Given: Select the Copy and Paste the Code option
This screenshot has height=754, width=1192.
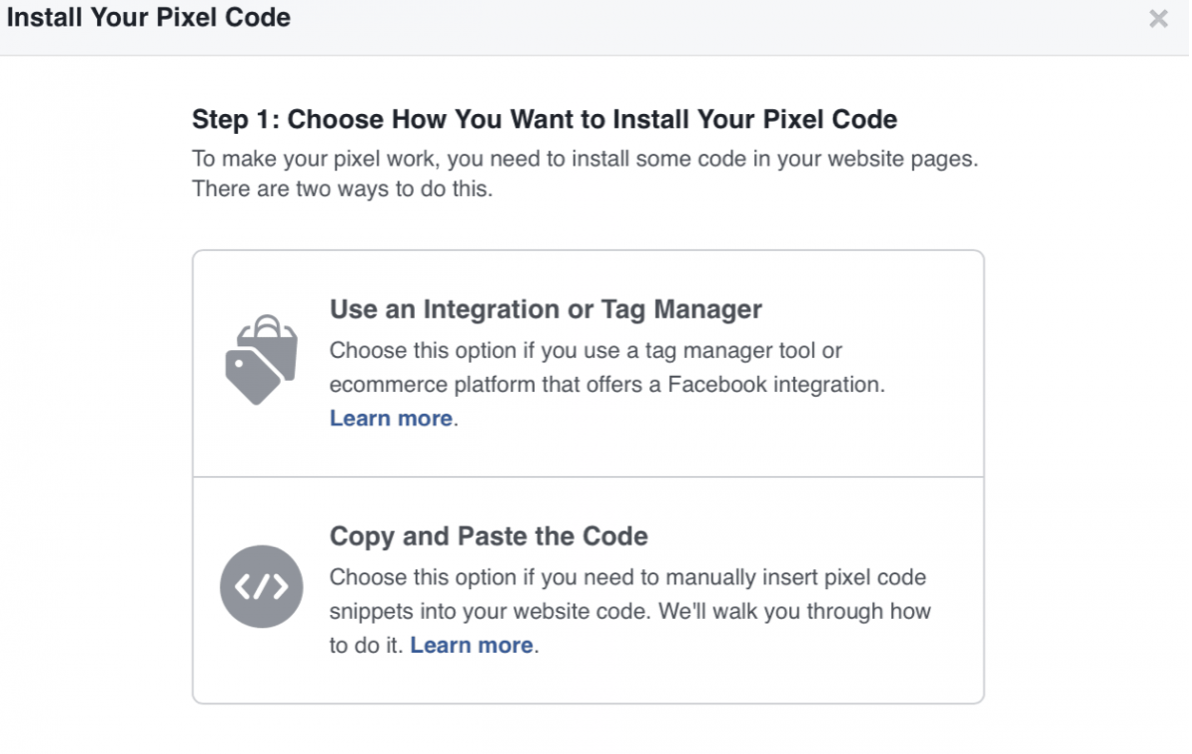Looking at the screenshot, I should [x=587, y=588].
